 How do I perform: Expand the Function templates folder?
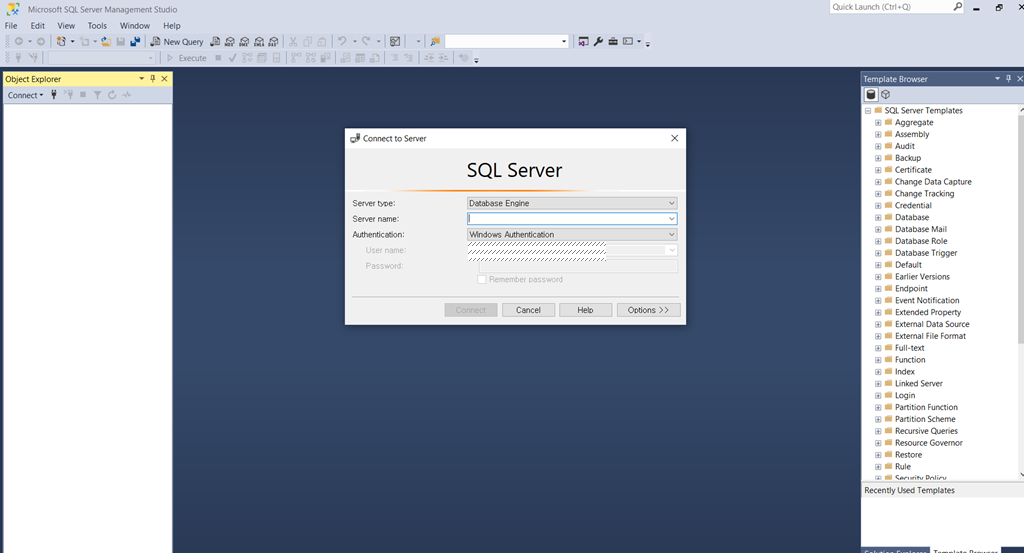click(878, 360)
